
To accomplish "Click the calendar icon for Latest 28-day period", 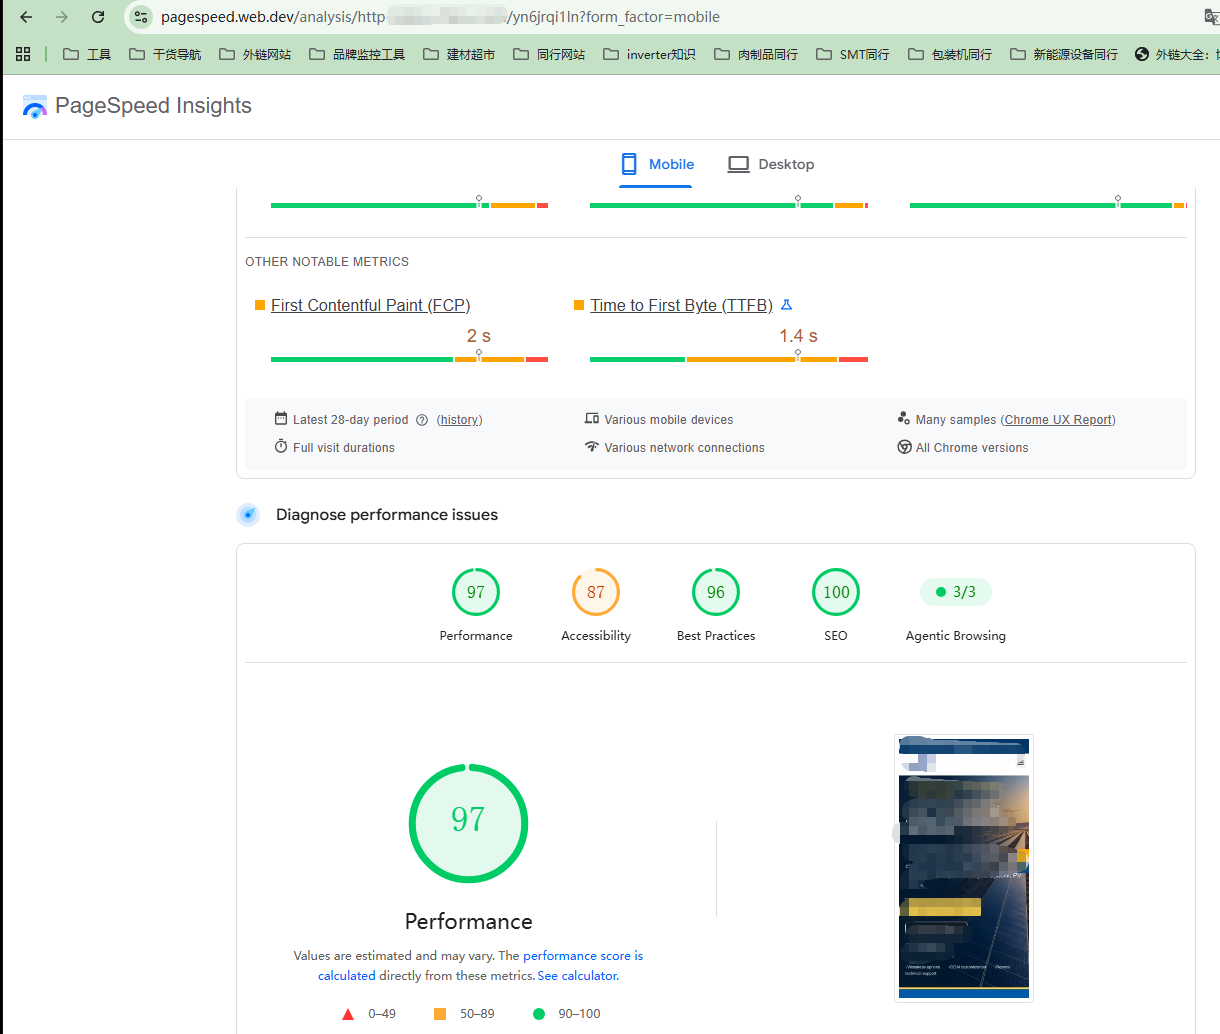I will tap(281, 419).
